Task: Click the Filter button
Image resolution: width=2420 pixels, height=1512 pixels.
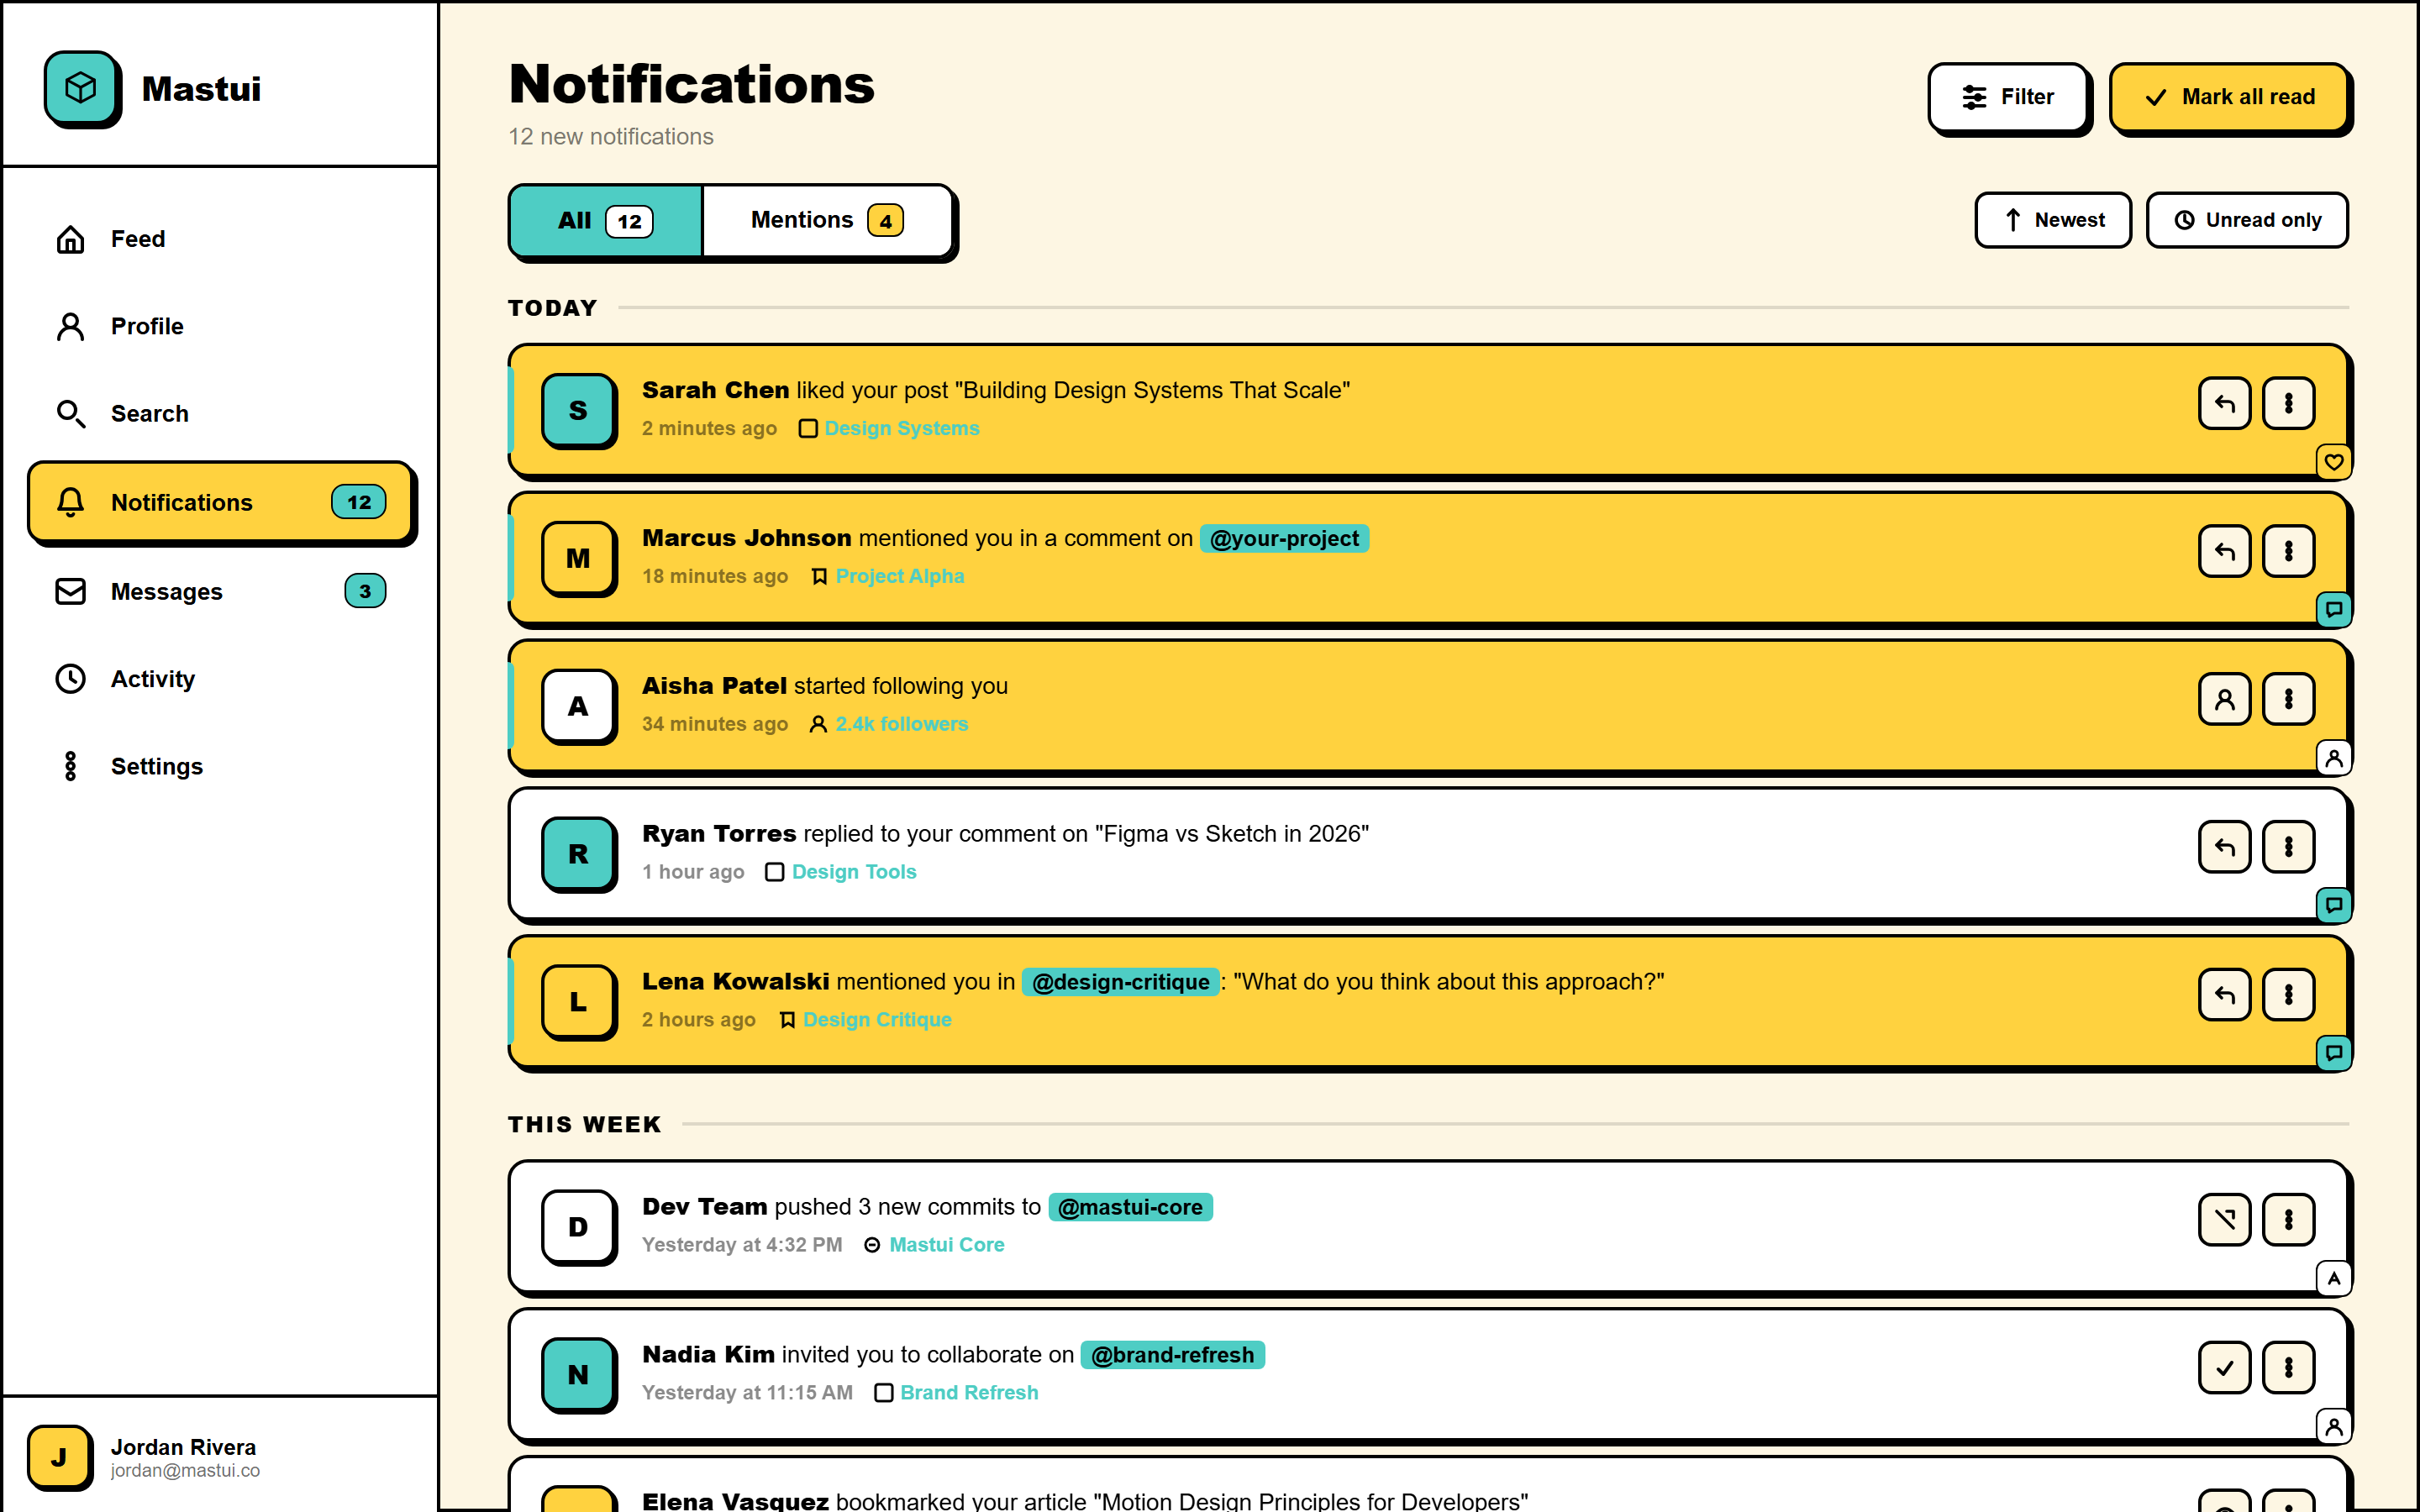Action: pos(2008,97)
